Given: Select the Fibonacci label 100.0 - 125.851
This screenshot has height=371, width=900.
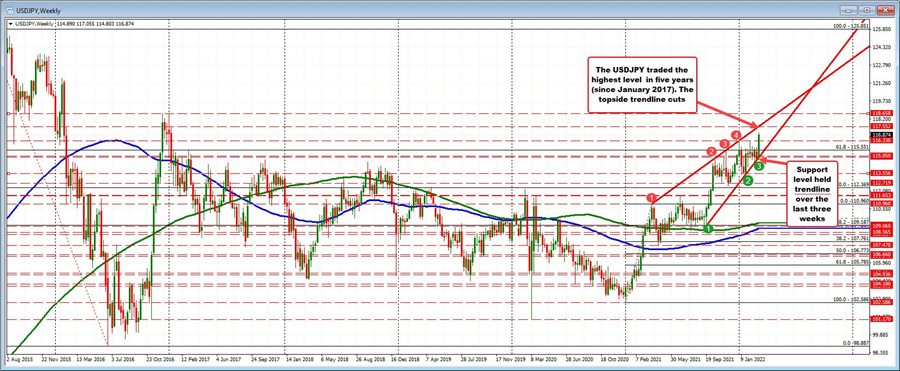Looking at the screenshot, I should (x=851, y=26).
